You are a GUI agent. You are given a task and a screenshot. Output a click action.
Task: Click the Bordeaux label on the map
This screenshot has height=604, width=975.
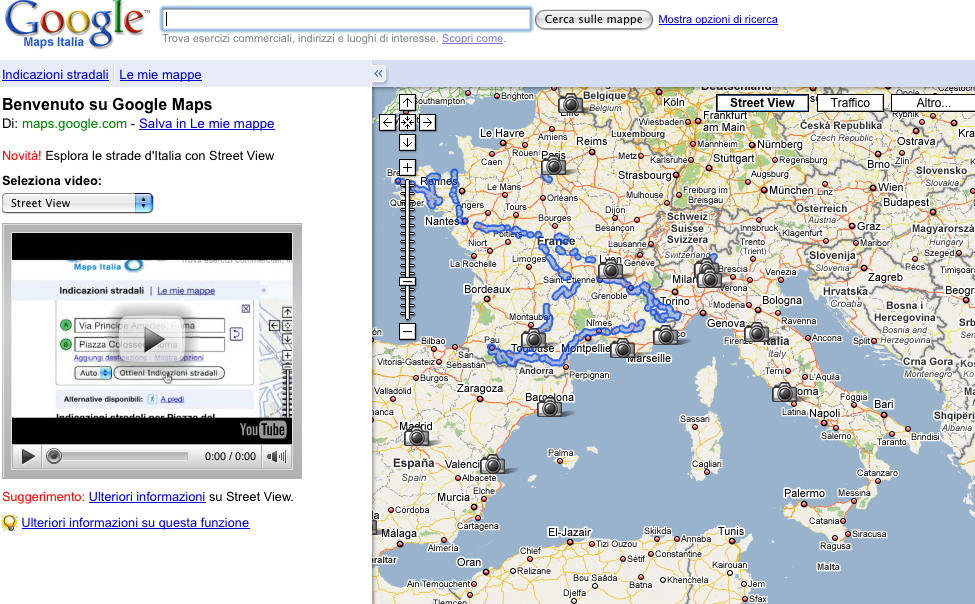tap(487, 289)
